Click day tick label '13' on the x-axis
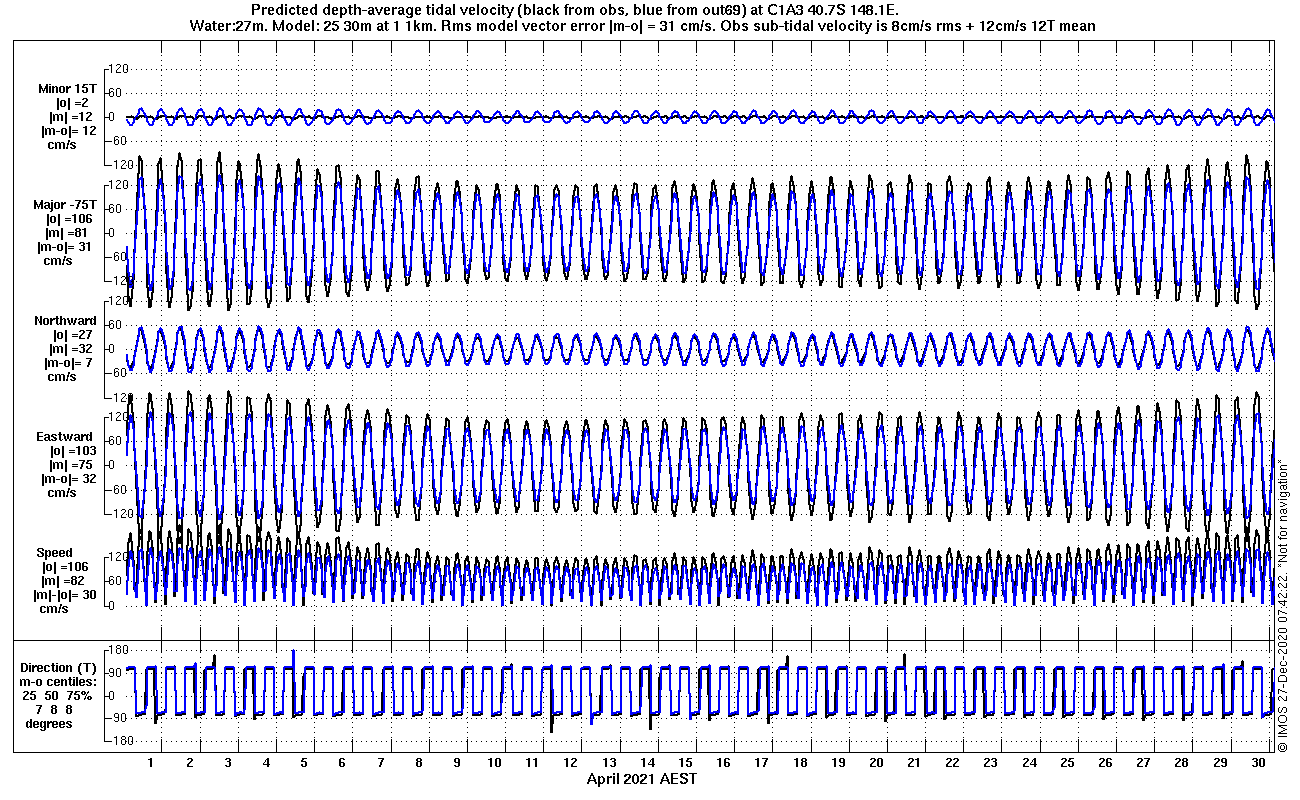 tap(610, 763)
